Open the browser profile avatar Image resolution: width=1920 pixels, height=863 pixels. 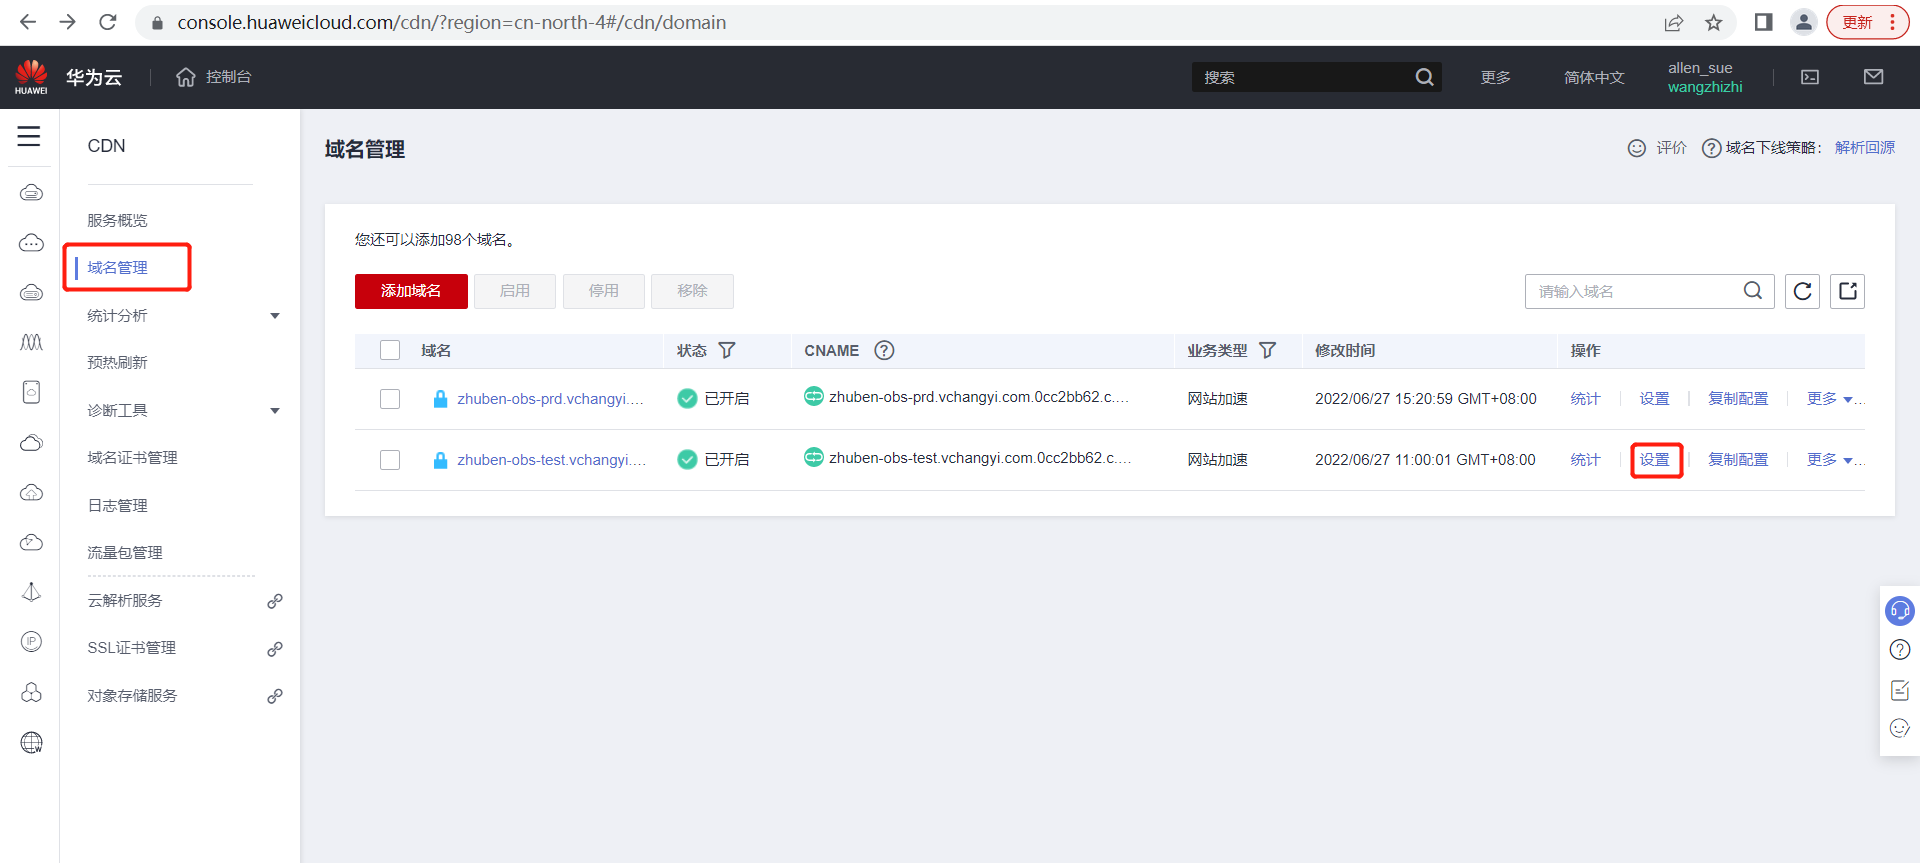(1803, 22)
